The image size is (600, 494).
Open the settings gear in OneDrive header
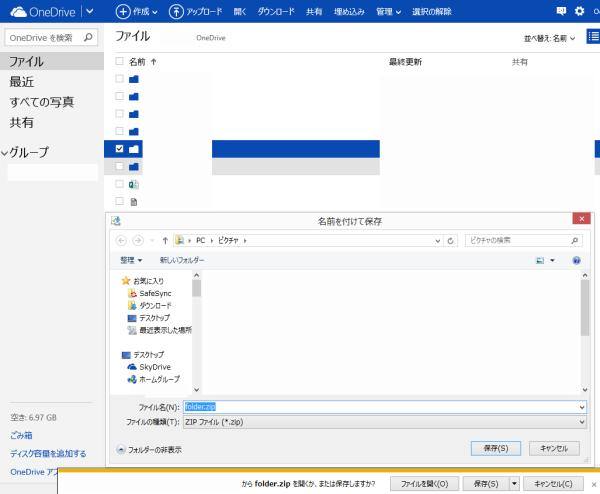coord(579,12)
